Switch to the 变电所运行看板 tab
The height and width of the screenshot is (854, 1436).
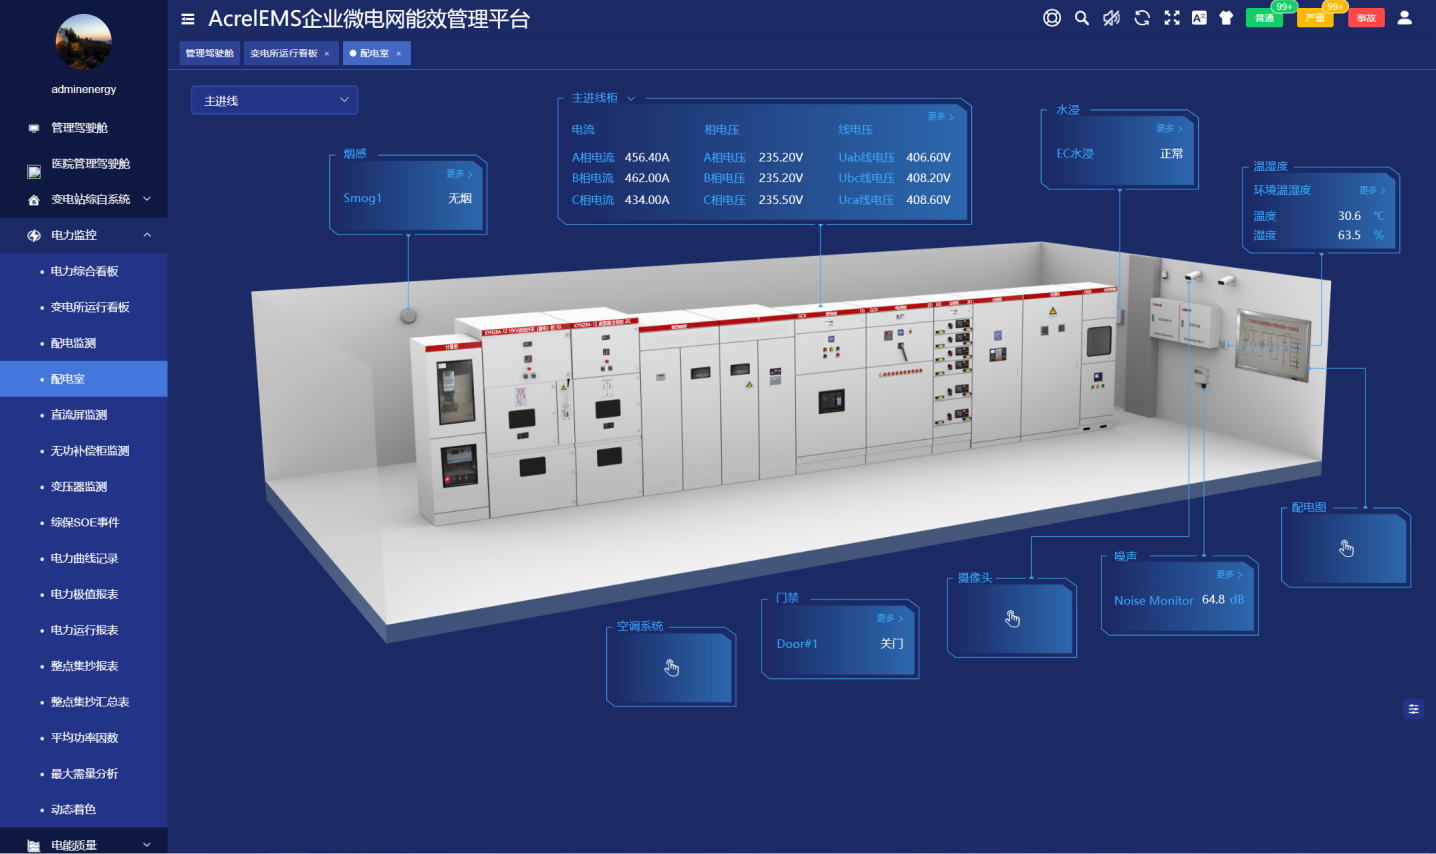tap(284, 53)
